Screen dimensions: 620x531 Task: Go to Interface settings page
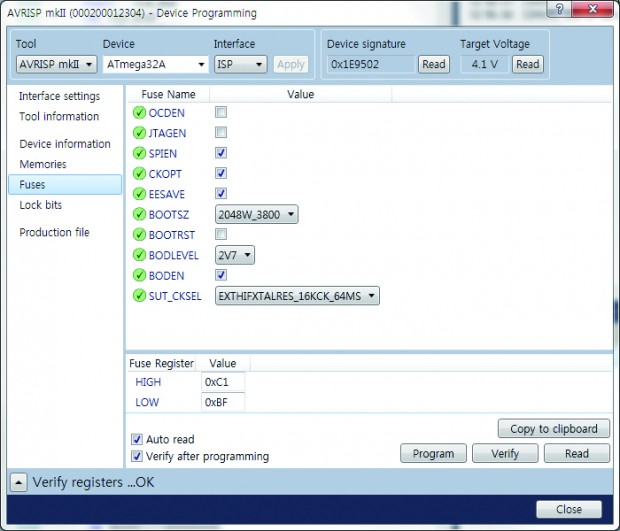[x=59, y=96]
